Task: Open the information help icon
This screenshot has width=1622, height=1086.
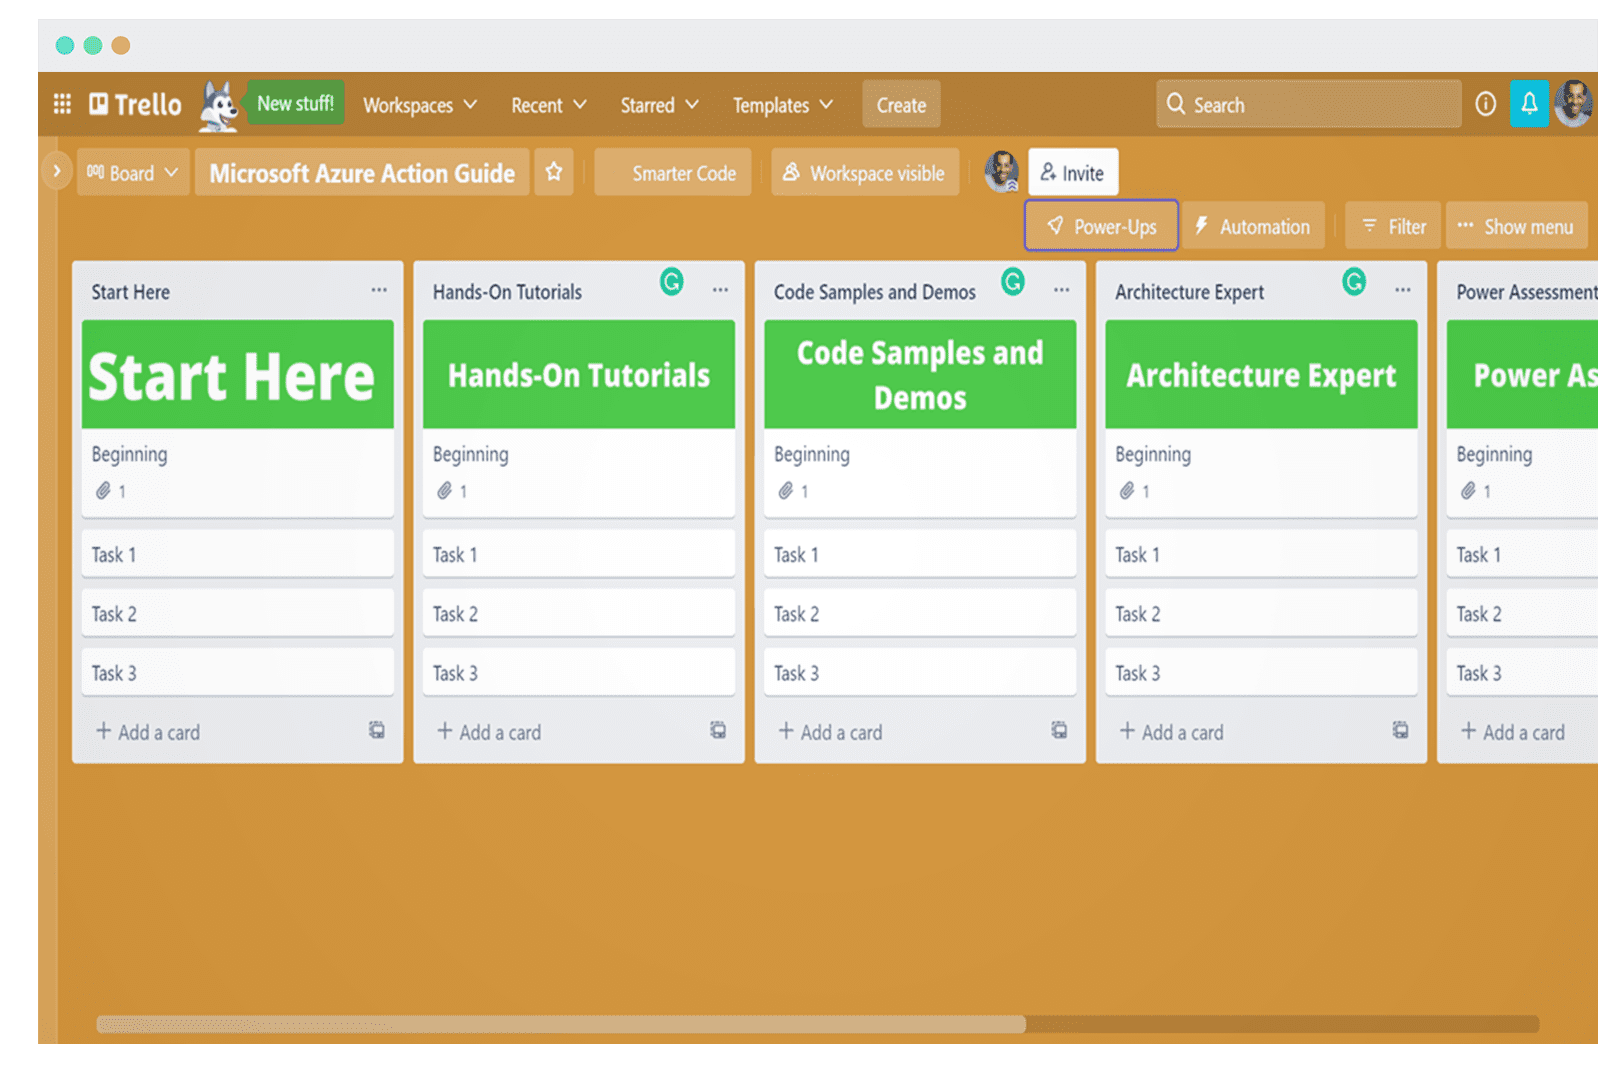Action: (x=1485, y=104)
